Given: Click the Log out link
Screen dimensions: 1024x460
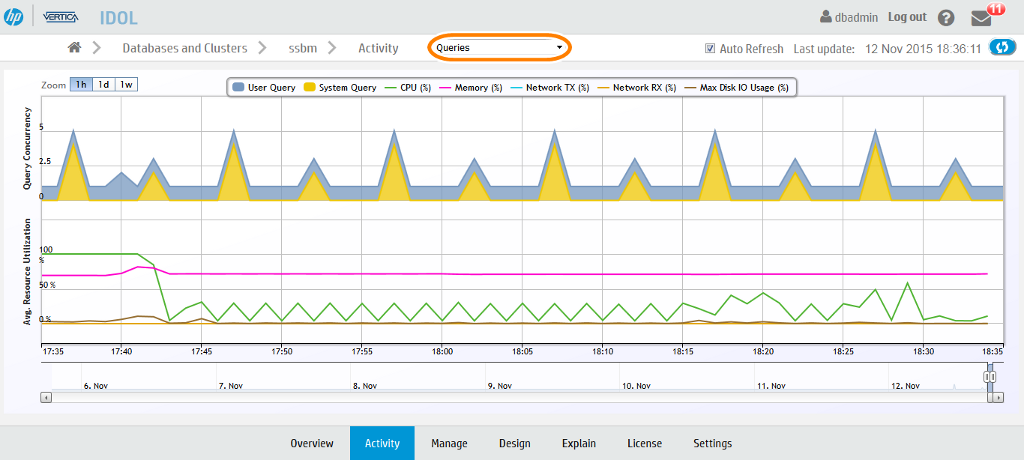Looking at the screenshot, I should (x=907, y=17).
